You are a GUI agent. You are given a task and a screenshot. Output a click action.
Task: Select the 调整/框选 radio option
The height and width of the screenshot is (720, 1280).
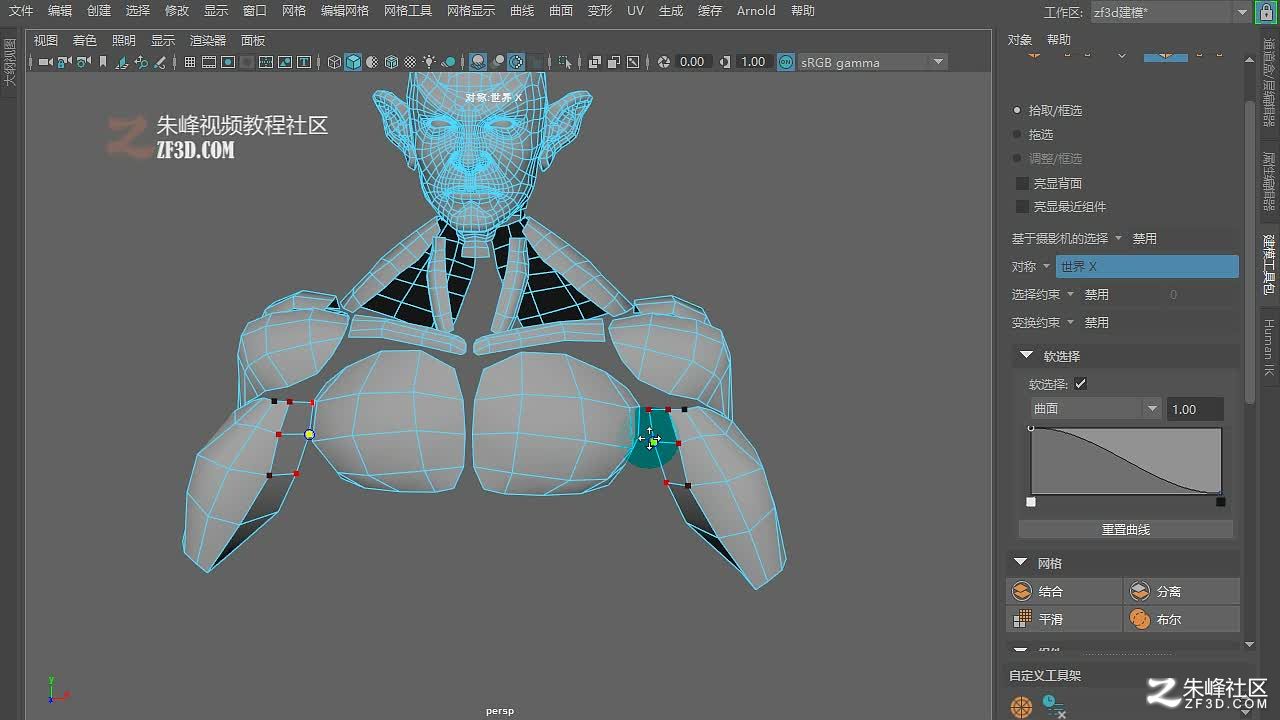(x=1018, y=158)
